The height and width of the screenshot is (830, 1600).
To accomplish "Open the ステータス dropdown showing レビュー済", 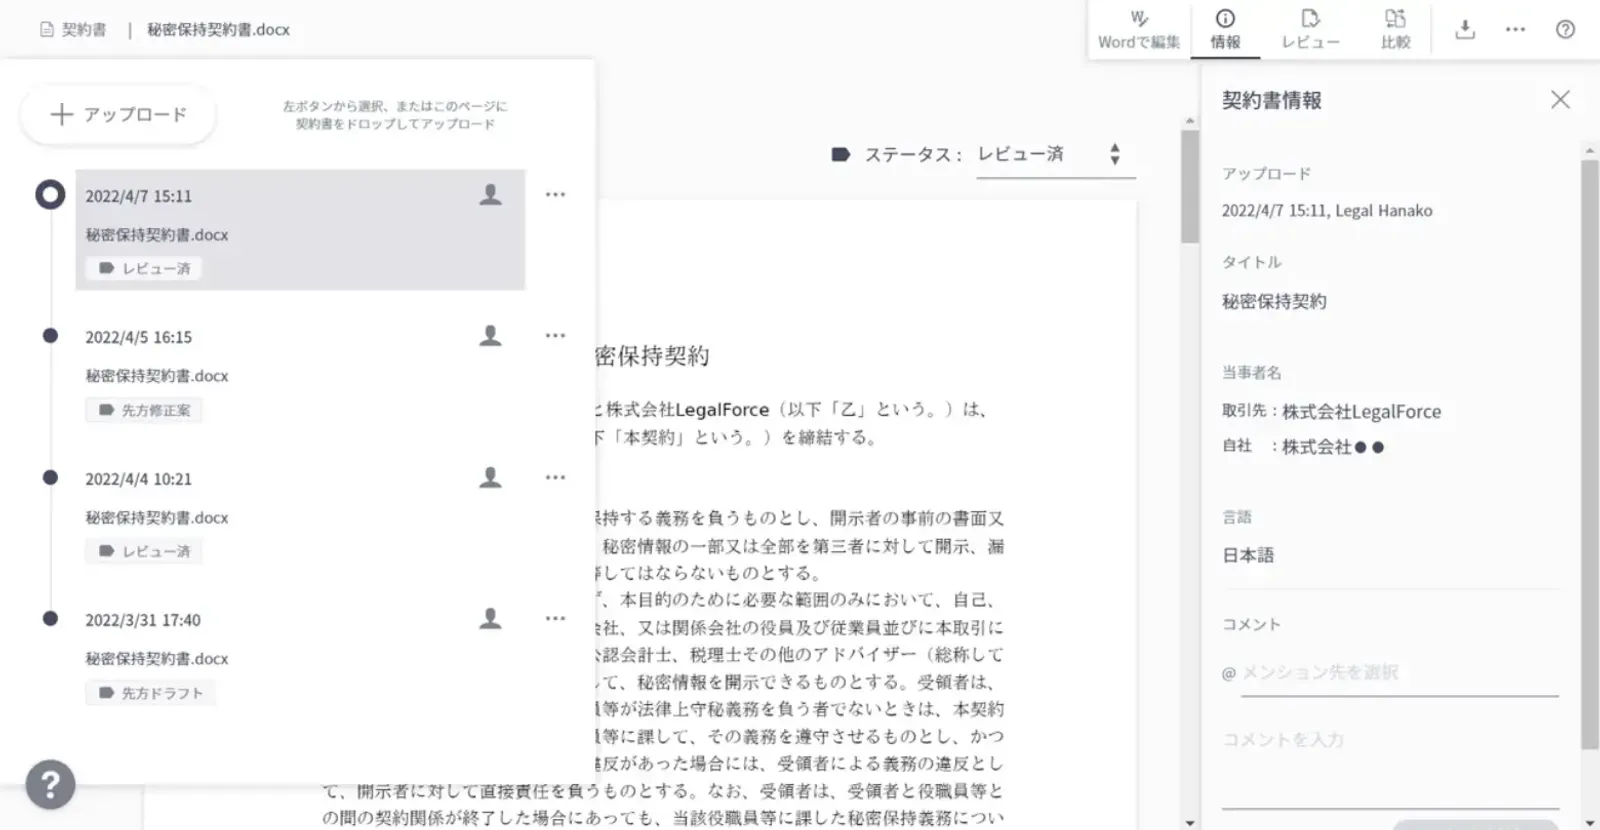I will click(x=1040, y=154).
